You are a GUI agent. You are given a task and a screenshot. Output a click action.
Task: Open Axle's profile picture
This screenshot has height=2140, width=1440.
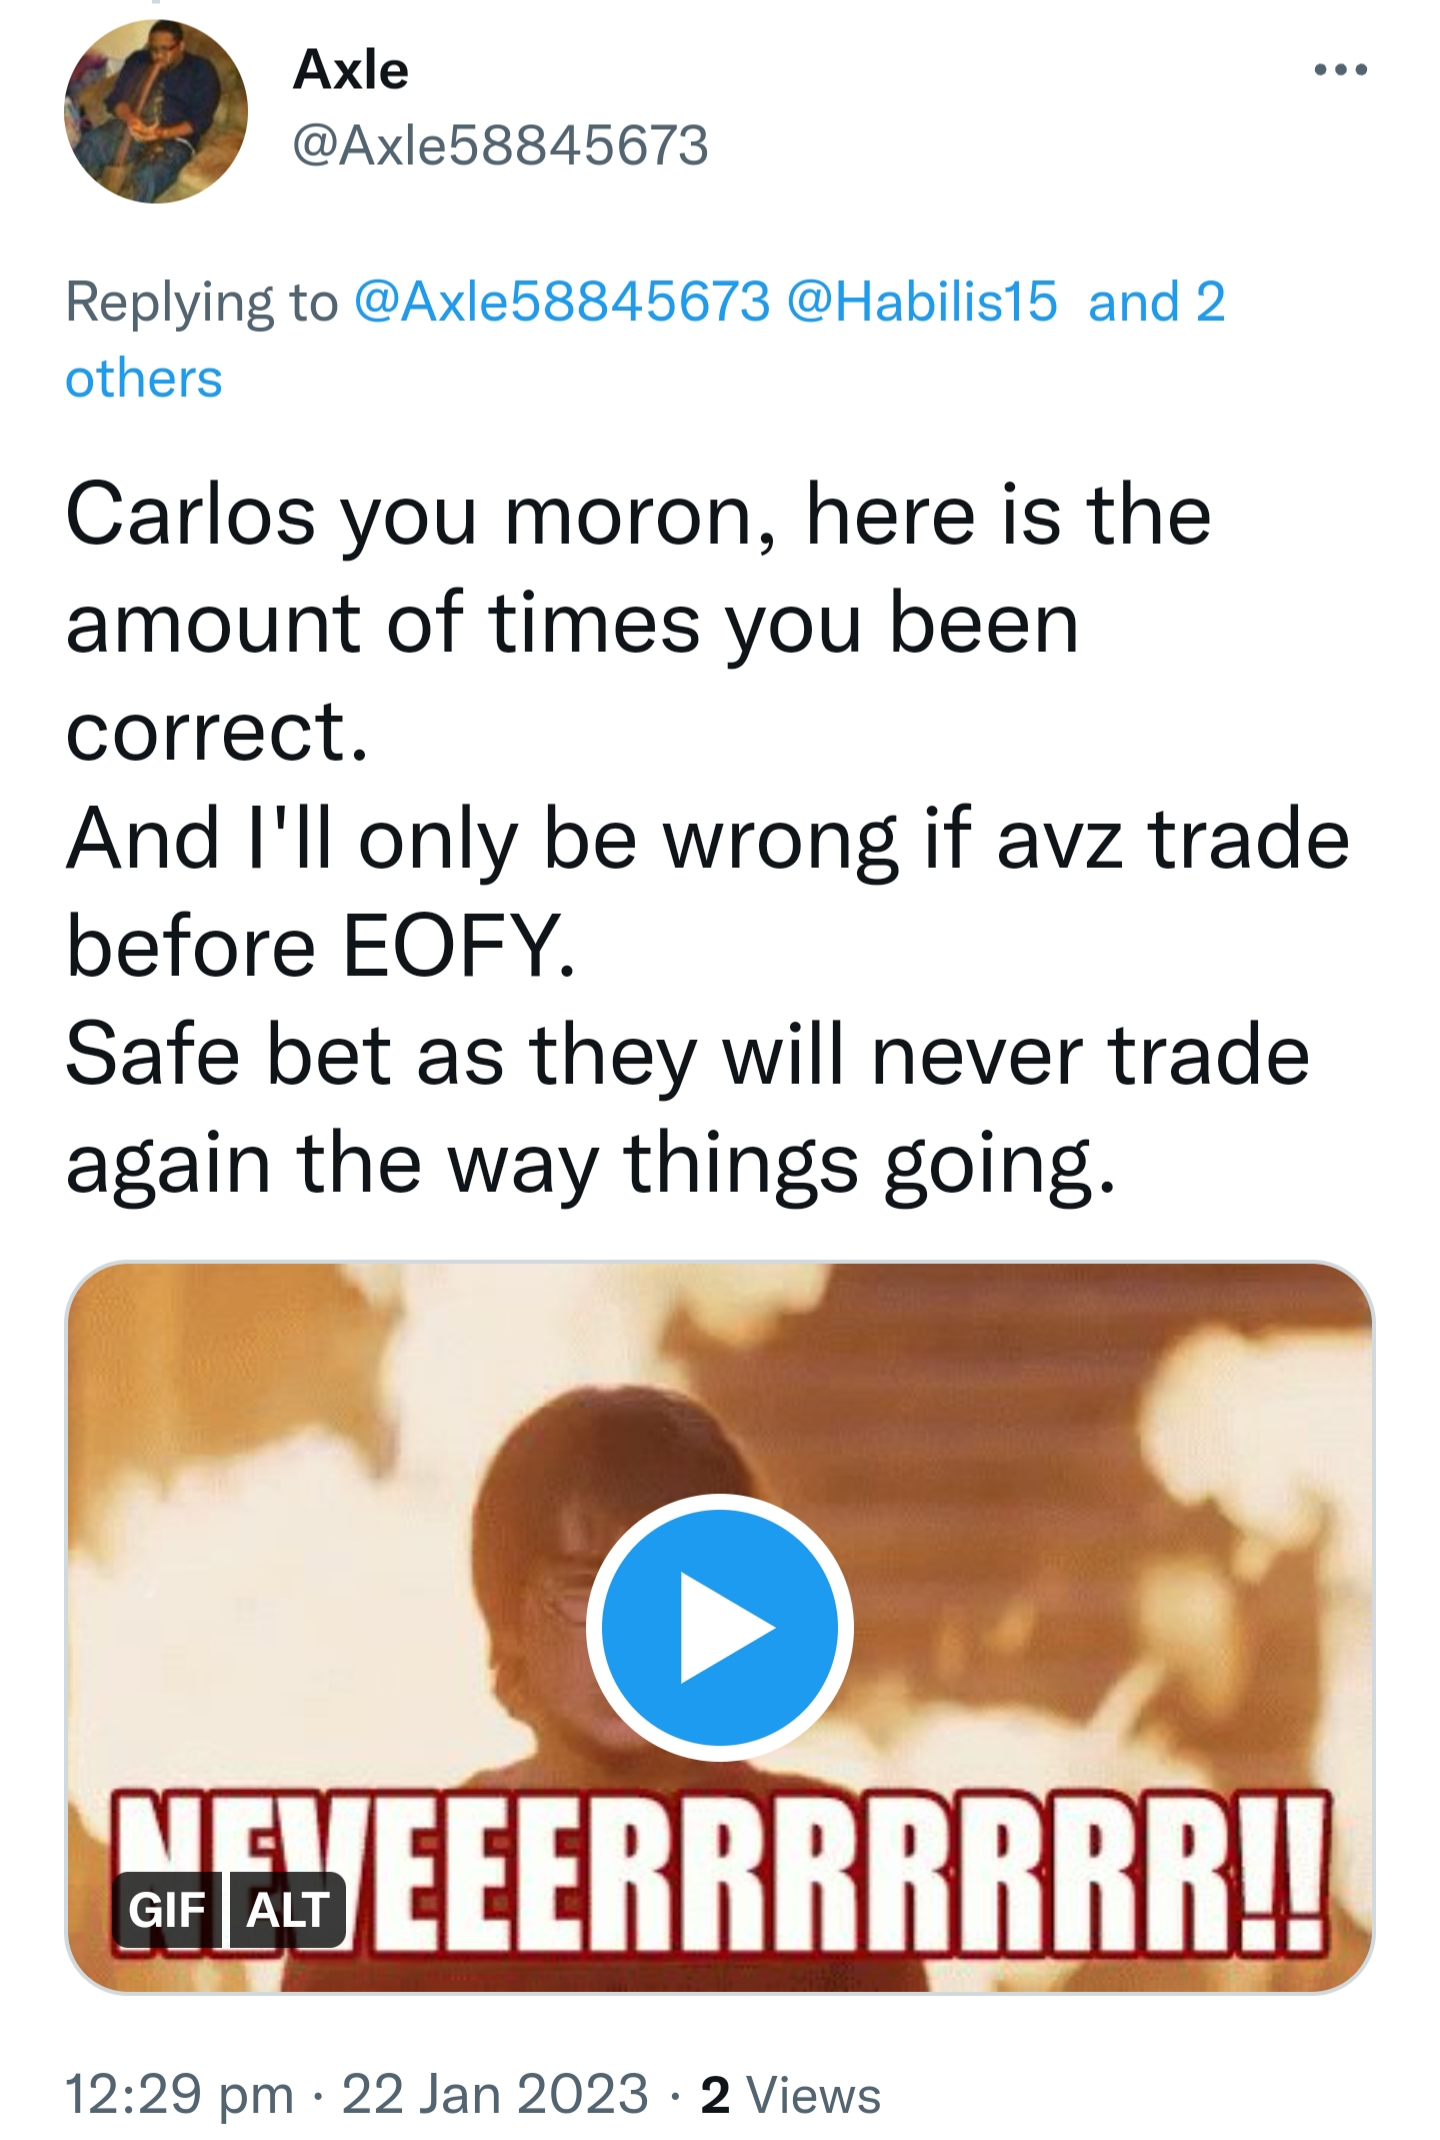click(156, 112)
